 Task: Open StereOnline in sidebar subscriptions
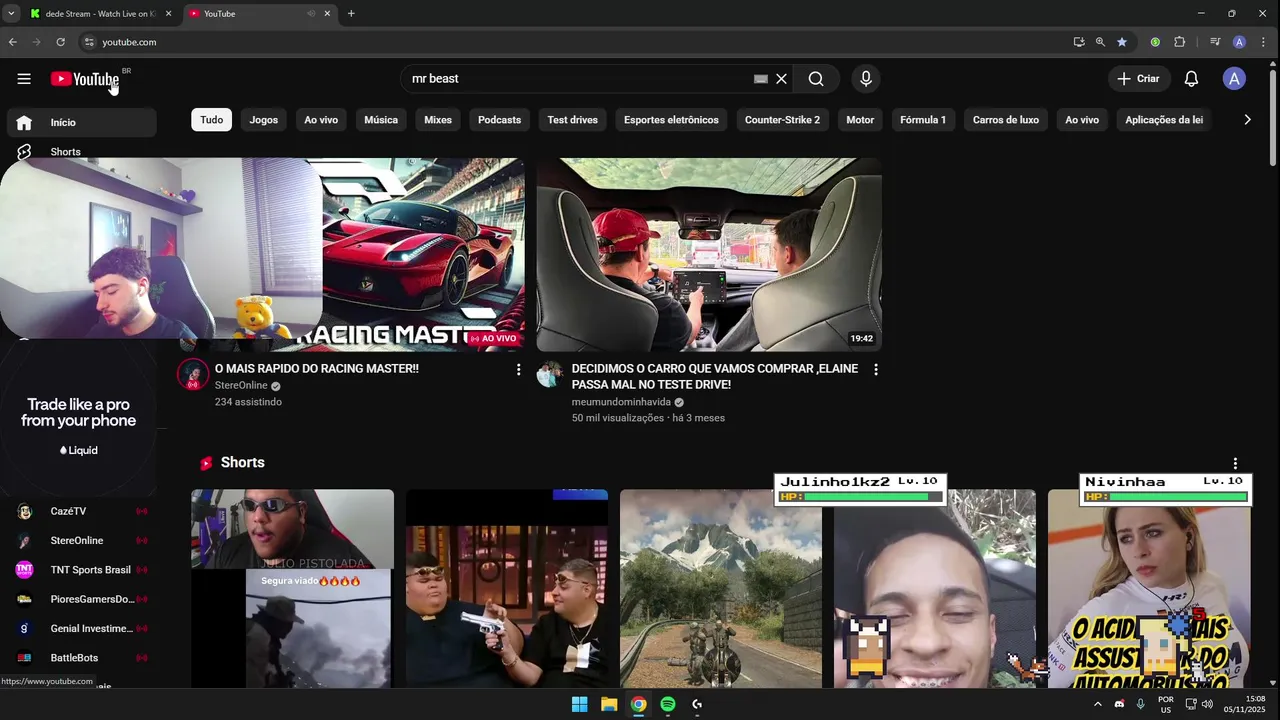pyautogui.click(x=82, y=541)
